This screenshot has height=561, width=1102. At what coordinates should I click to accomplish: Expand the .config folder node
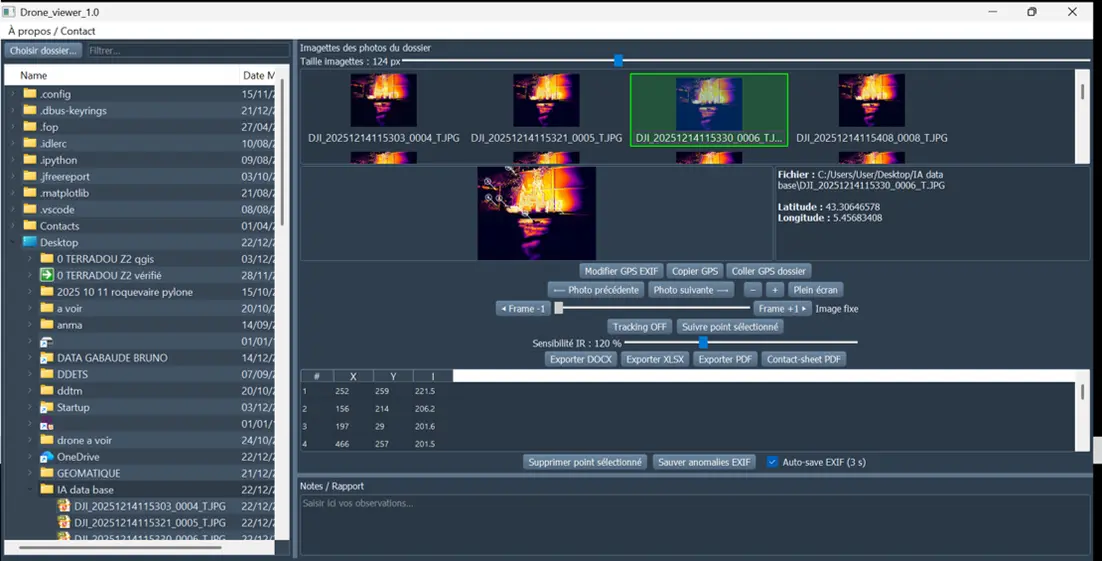(14, 94)
